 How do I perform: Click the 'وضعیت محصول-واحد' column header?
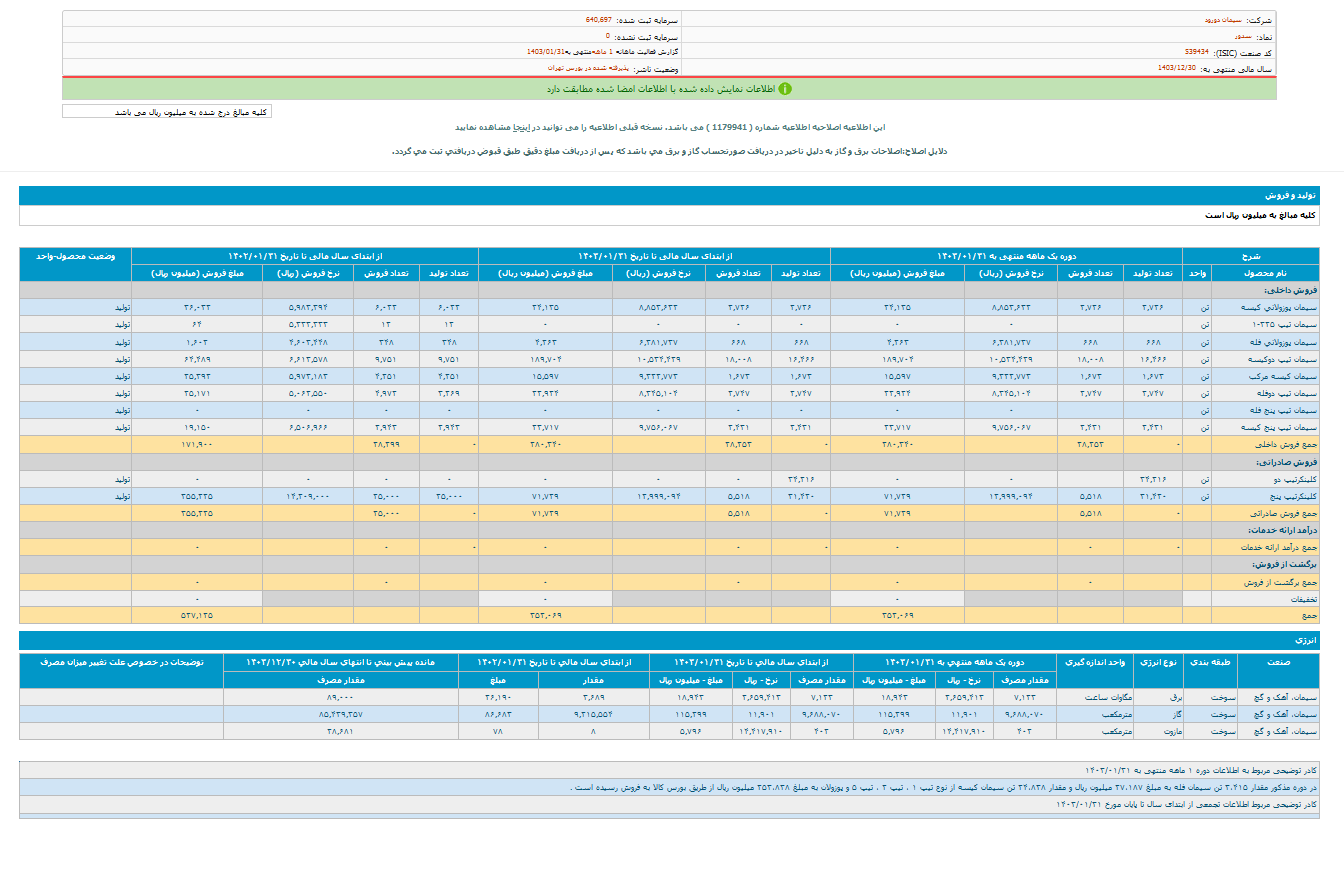click(x=75, y=256)
